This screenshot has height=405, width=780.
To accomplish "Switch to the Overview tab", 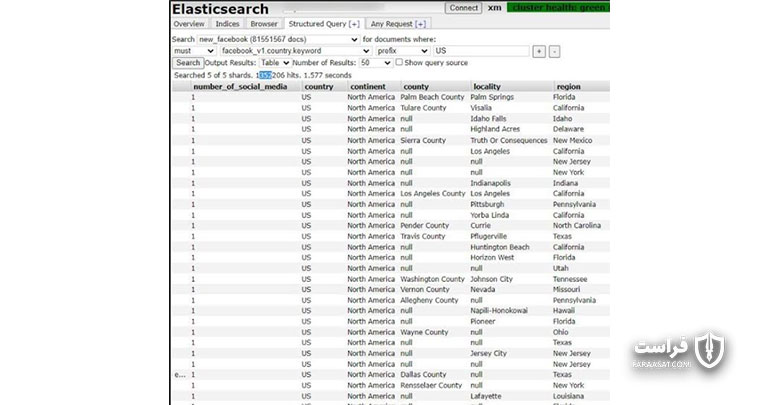I will [x=189, y=24].
